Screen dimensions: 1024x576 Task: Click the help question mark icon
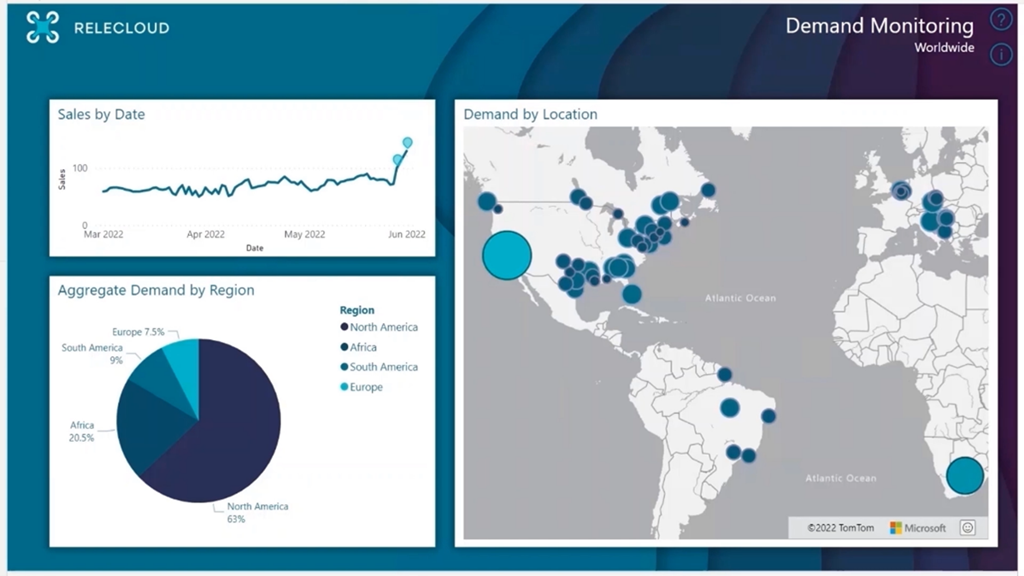[1000, 20]
